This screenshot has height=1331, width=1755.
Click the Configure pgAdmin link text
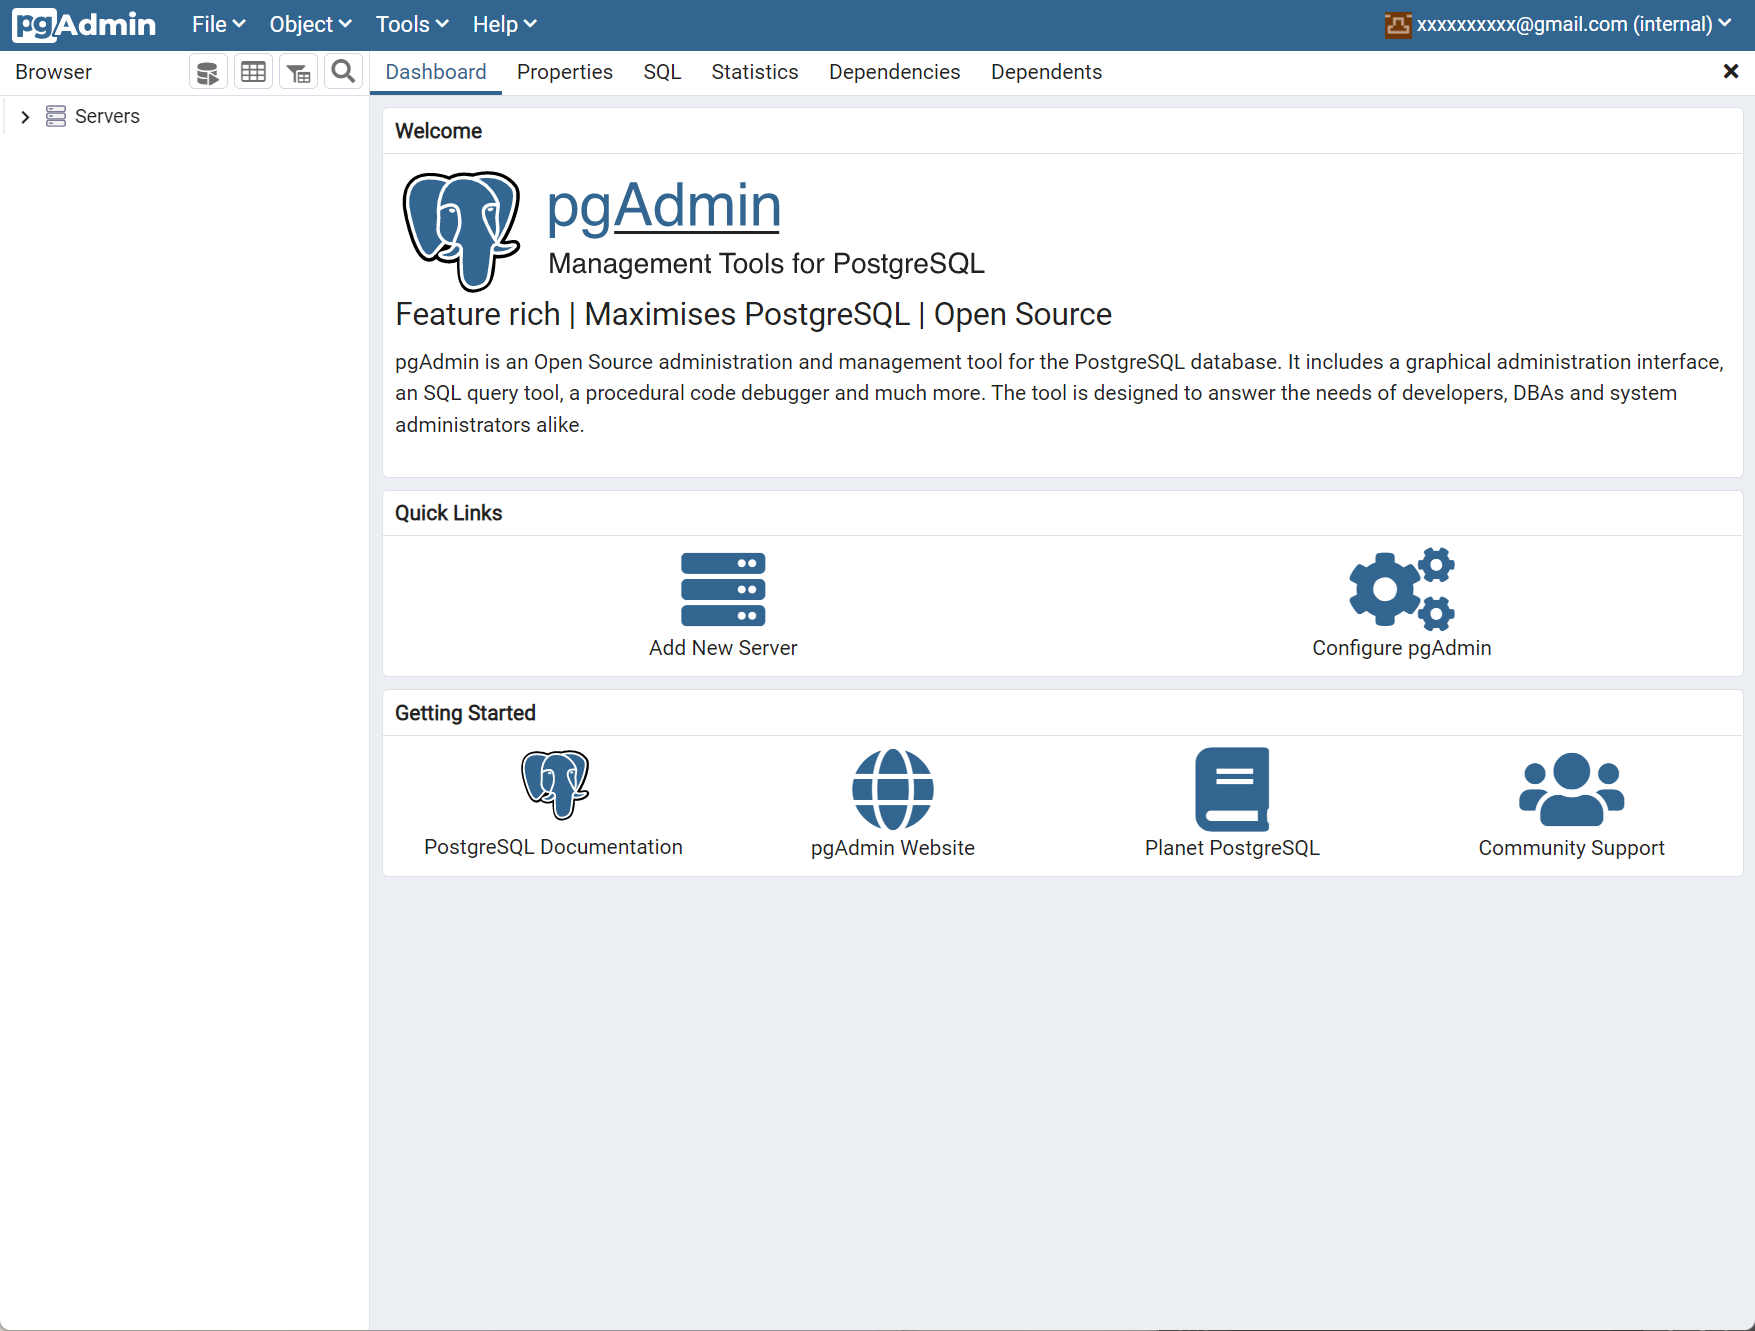pos(1402,648)
